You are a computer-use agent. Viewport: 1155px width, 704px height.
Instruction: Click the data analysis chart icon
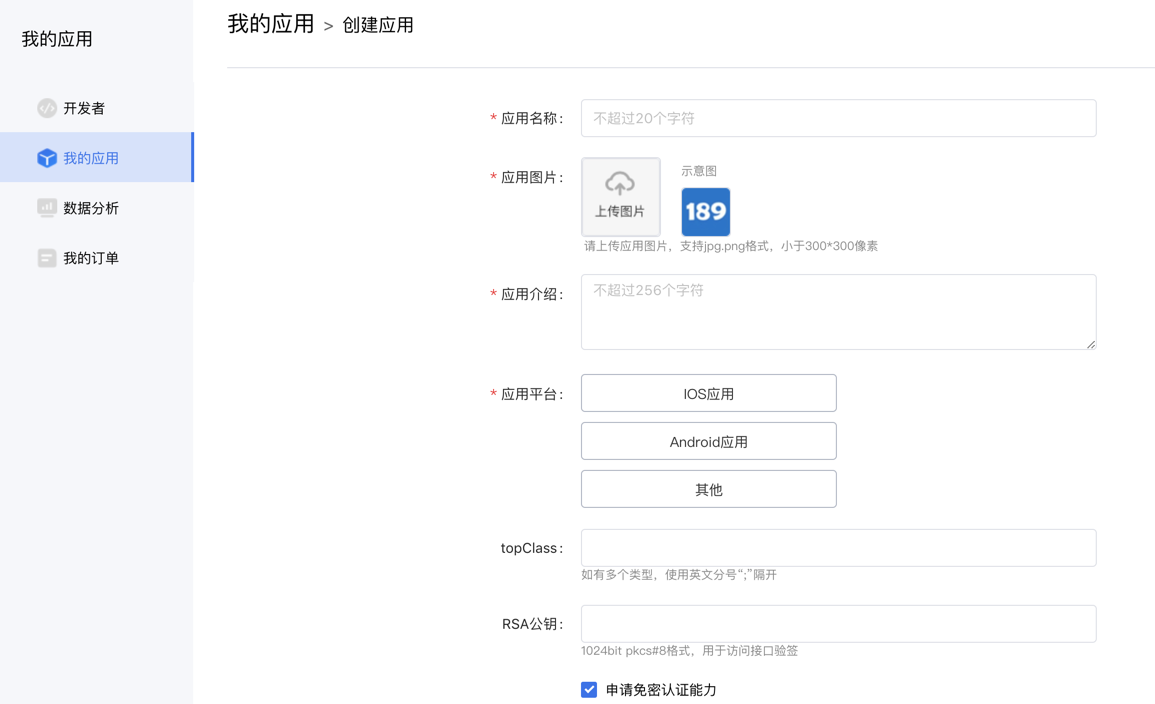click(47, 208)
